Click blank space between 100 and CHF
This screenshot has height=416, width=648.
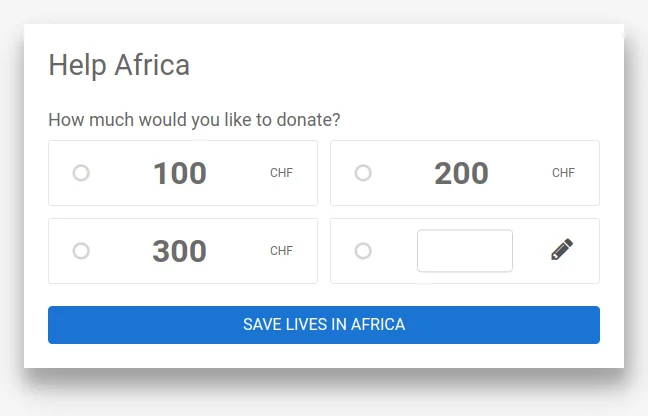tap(238, 173)
